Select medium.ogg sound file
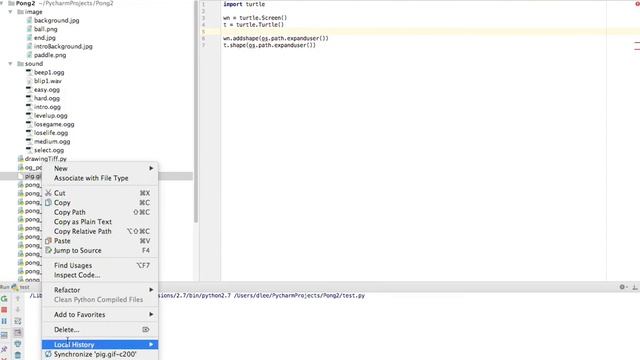640x360 pixels. coord(52,142)
